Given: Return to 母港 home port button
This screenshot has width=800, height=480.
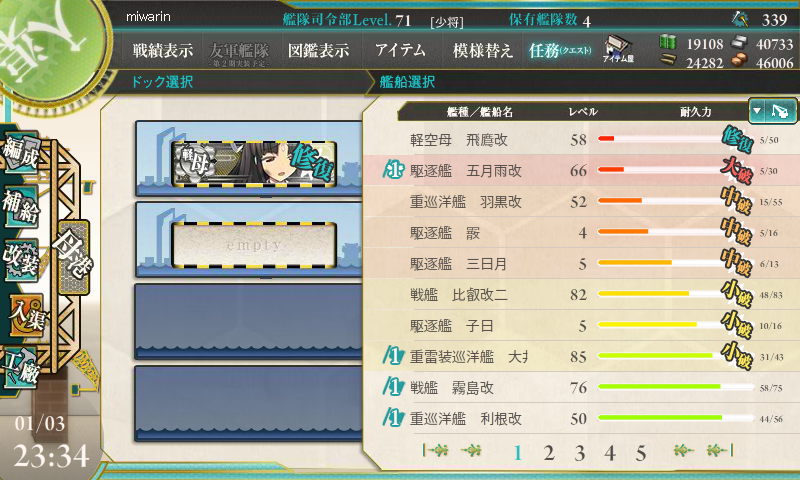Looking at the screenshot, I should (73, 258).
